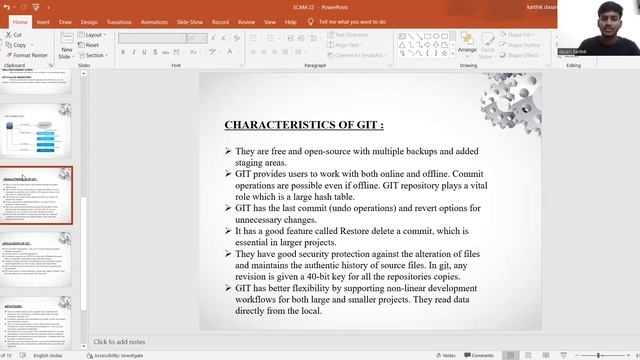Decrease the list indent level
The height and width of the screenshot is (360, 640).
click(290, 38)
